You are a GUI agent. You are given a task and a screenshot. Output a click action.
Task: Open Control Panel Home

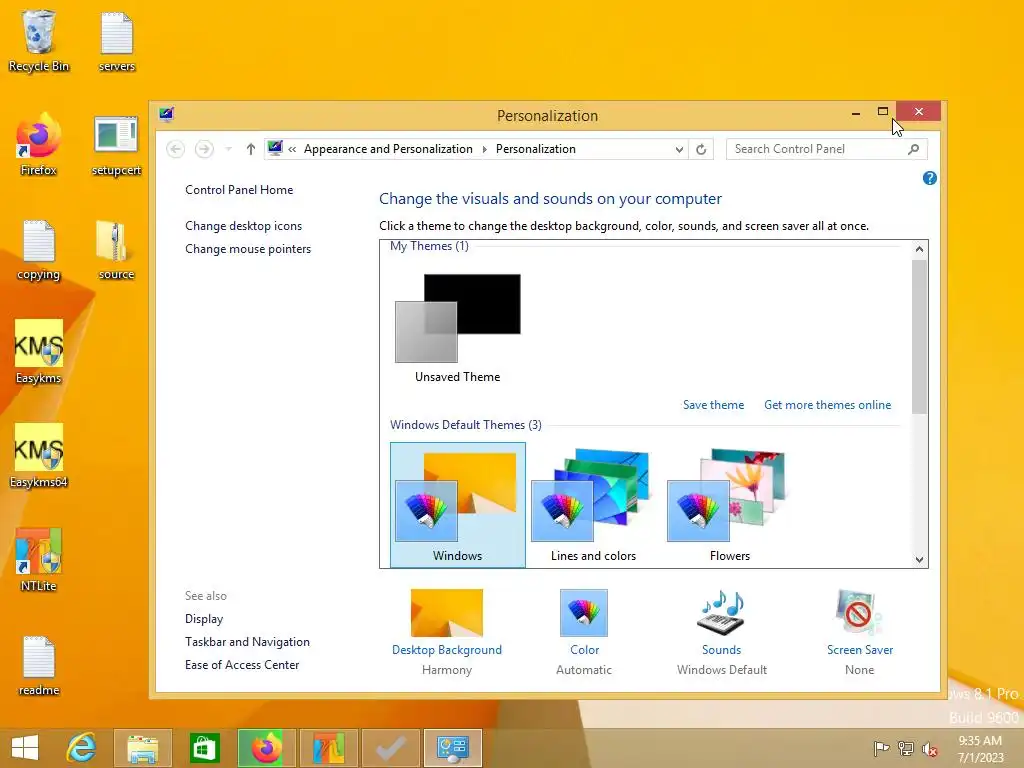[x=239, y=190]
